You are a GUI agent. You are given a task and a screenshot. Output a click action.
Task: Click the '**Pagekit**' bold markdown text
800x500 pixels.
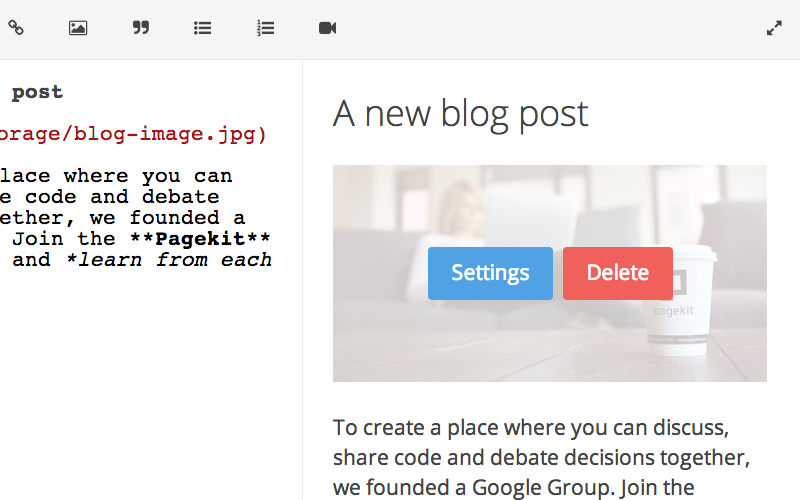coord(200,239)
